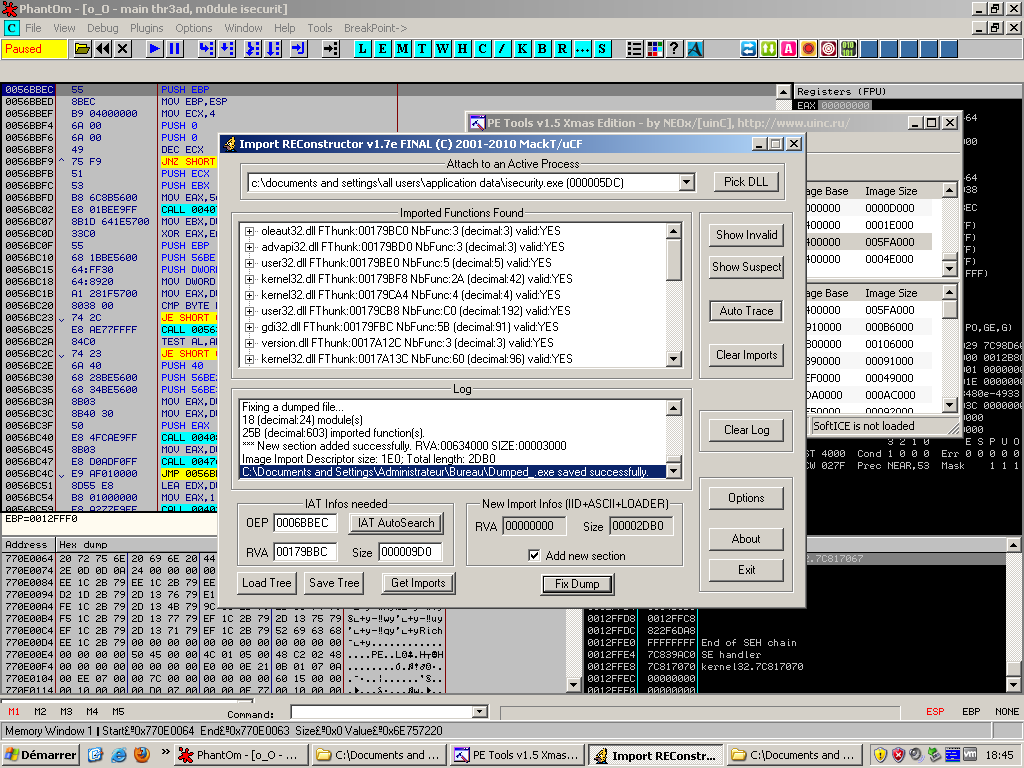Expand user32.dll FThunk:00179BE0 node
1024x768 pixels.
click(x=249, y=263)
